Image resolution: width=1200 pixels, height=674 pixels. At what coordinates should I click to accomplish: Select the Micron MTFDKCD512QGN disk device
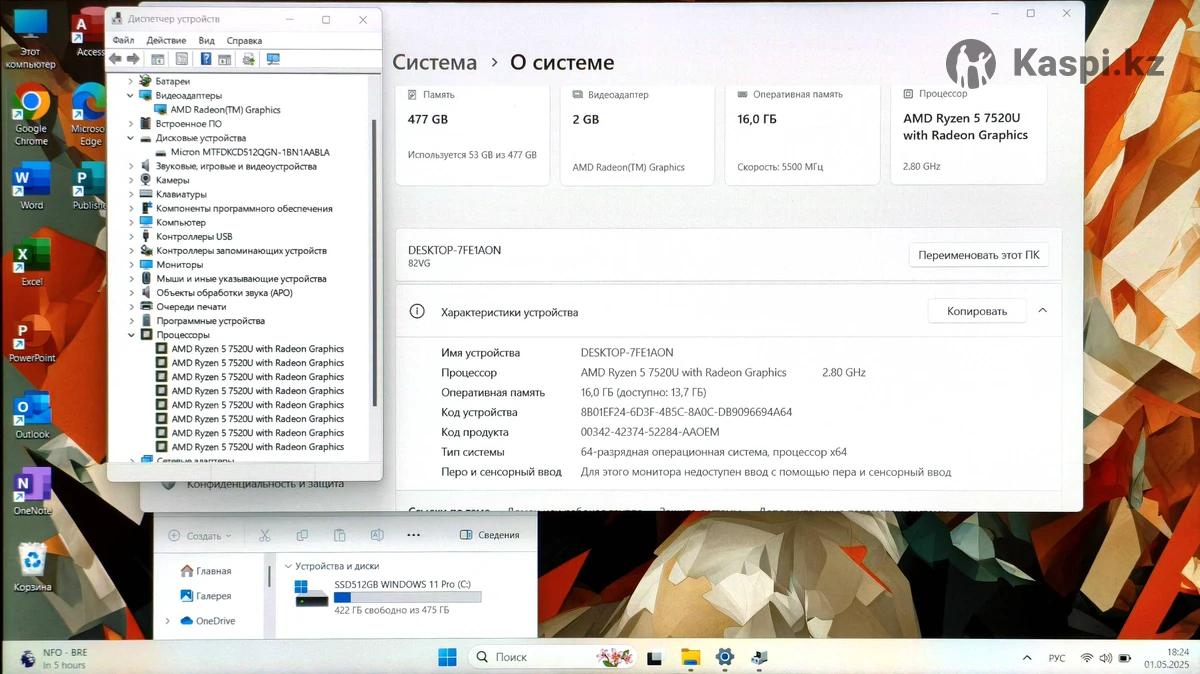(242, 152)
